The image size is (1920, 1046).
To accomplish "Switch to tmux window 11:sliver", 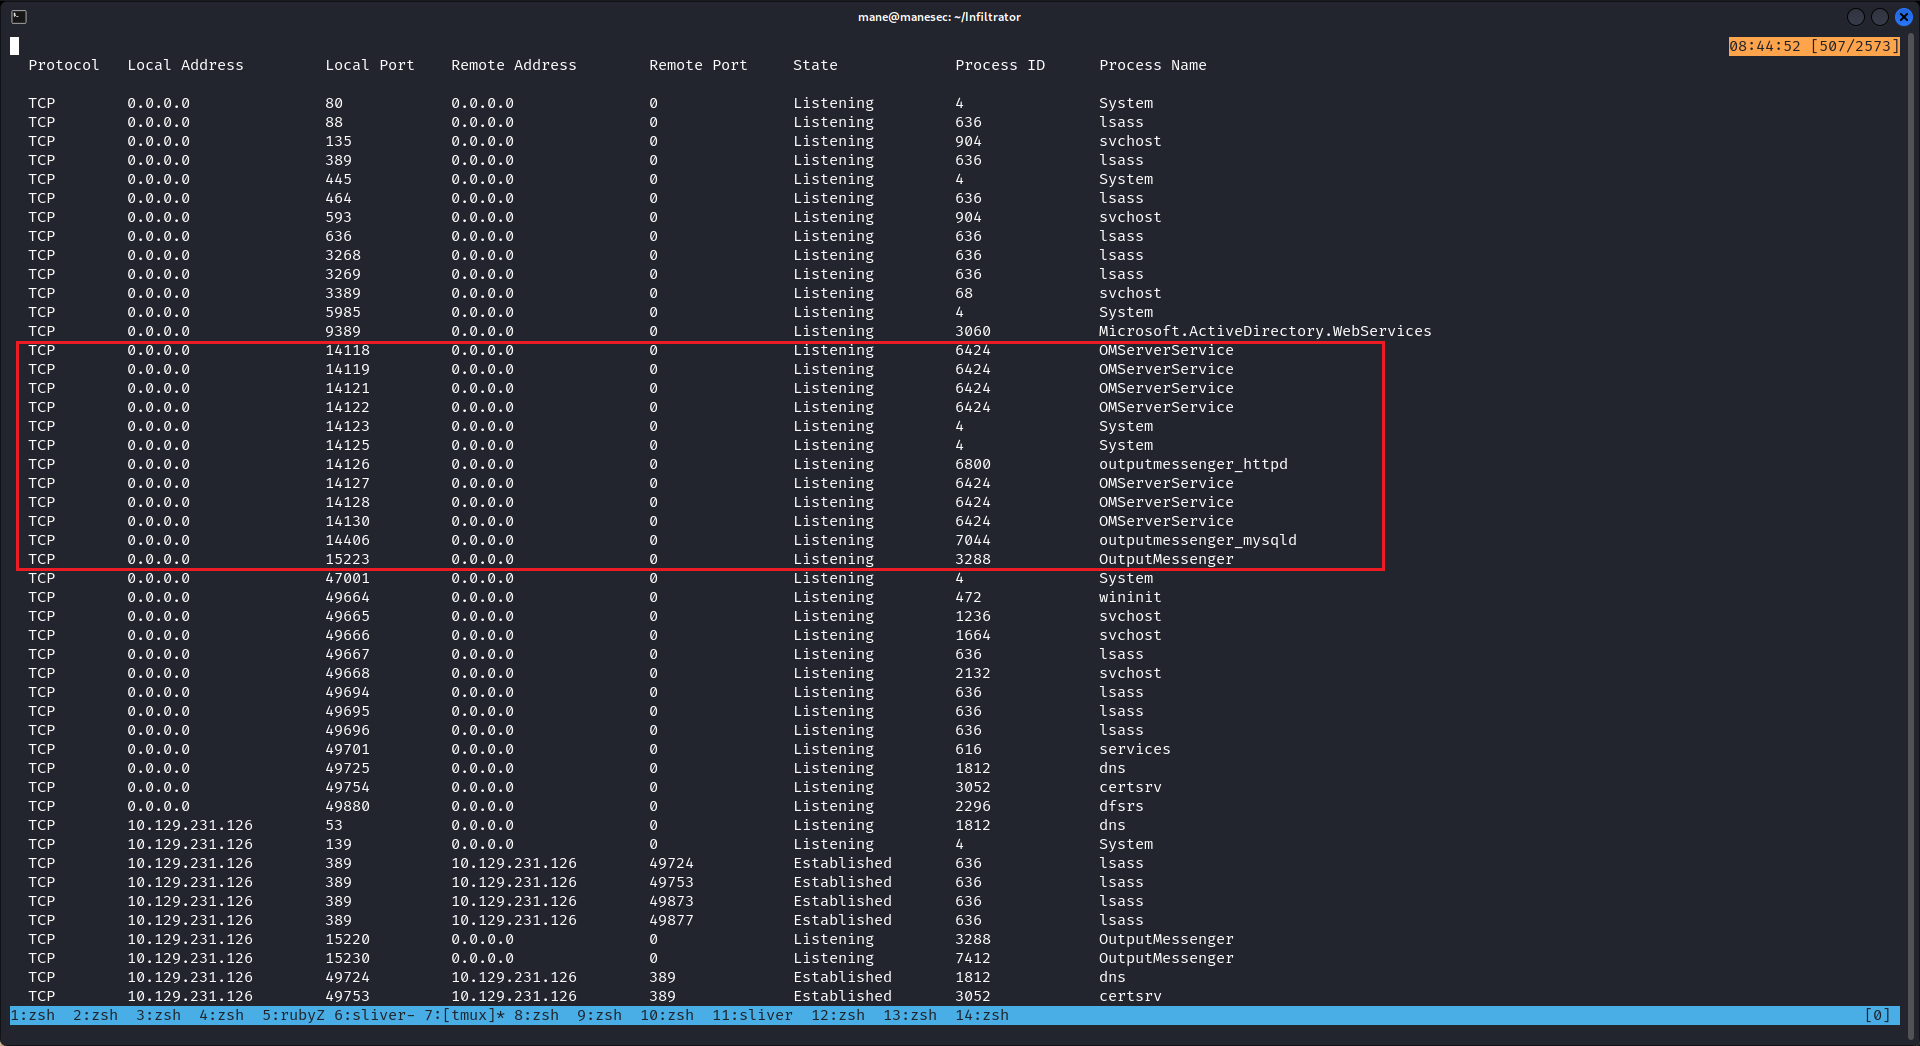I will (x=753, y=1015).
